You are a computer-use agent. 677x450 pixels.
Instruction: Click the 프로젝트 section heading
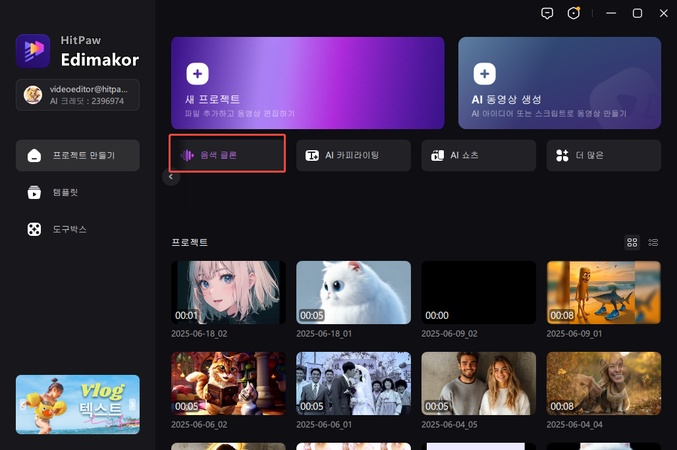[x=190, y=242]
